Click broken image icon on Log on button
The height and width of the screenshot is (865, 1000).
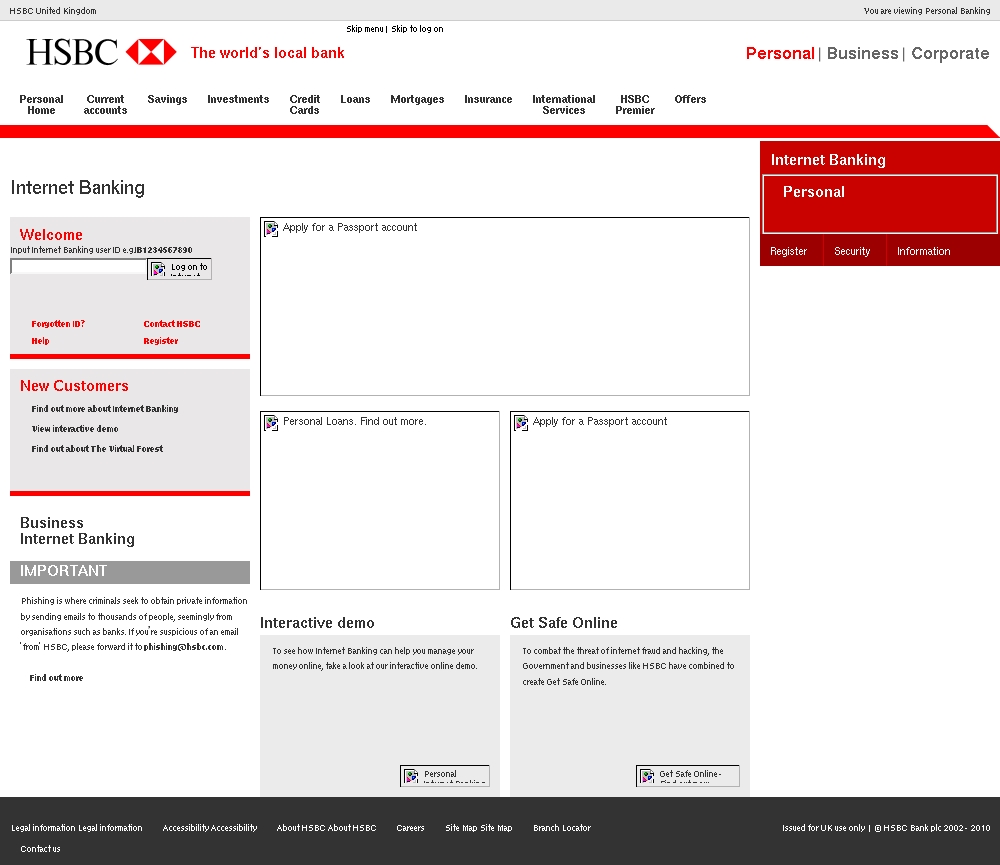point(158,269)
